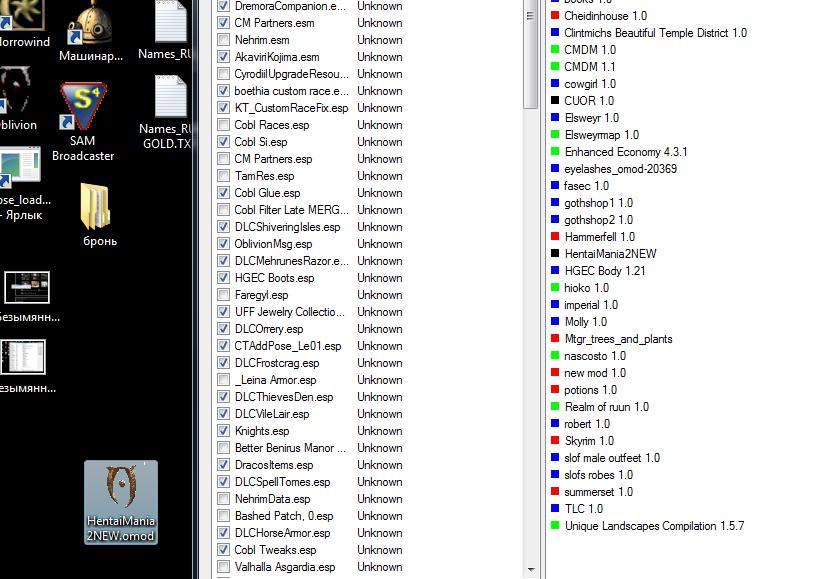Click the red icon of Mtgr_trees_and_plants
The width and height of the screenshot is (829, 579).
point(555,338)
